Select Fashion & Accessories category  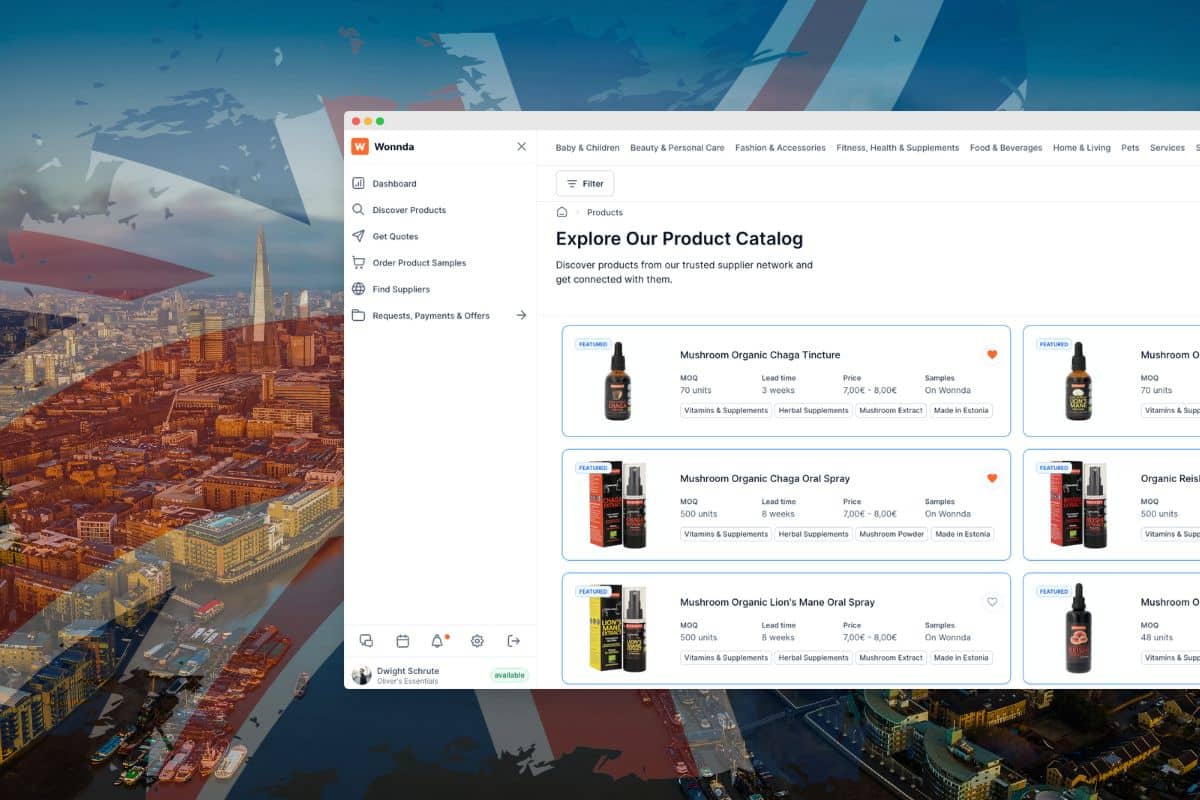pos(780,148)
